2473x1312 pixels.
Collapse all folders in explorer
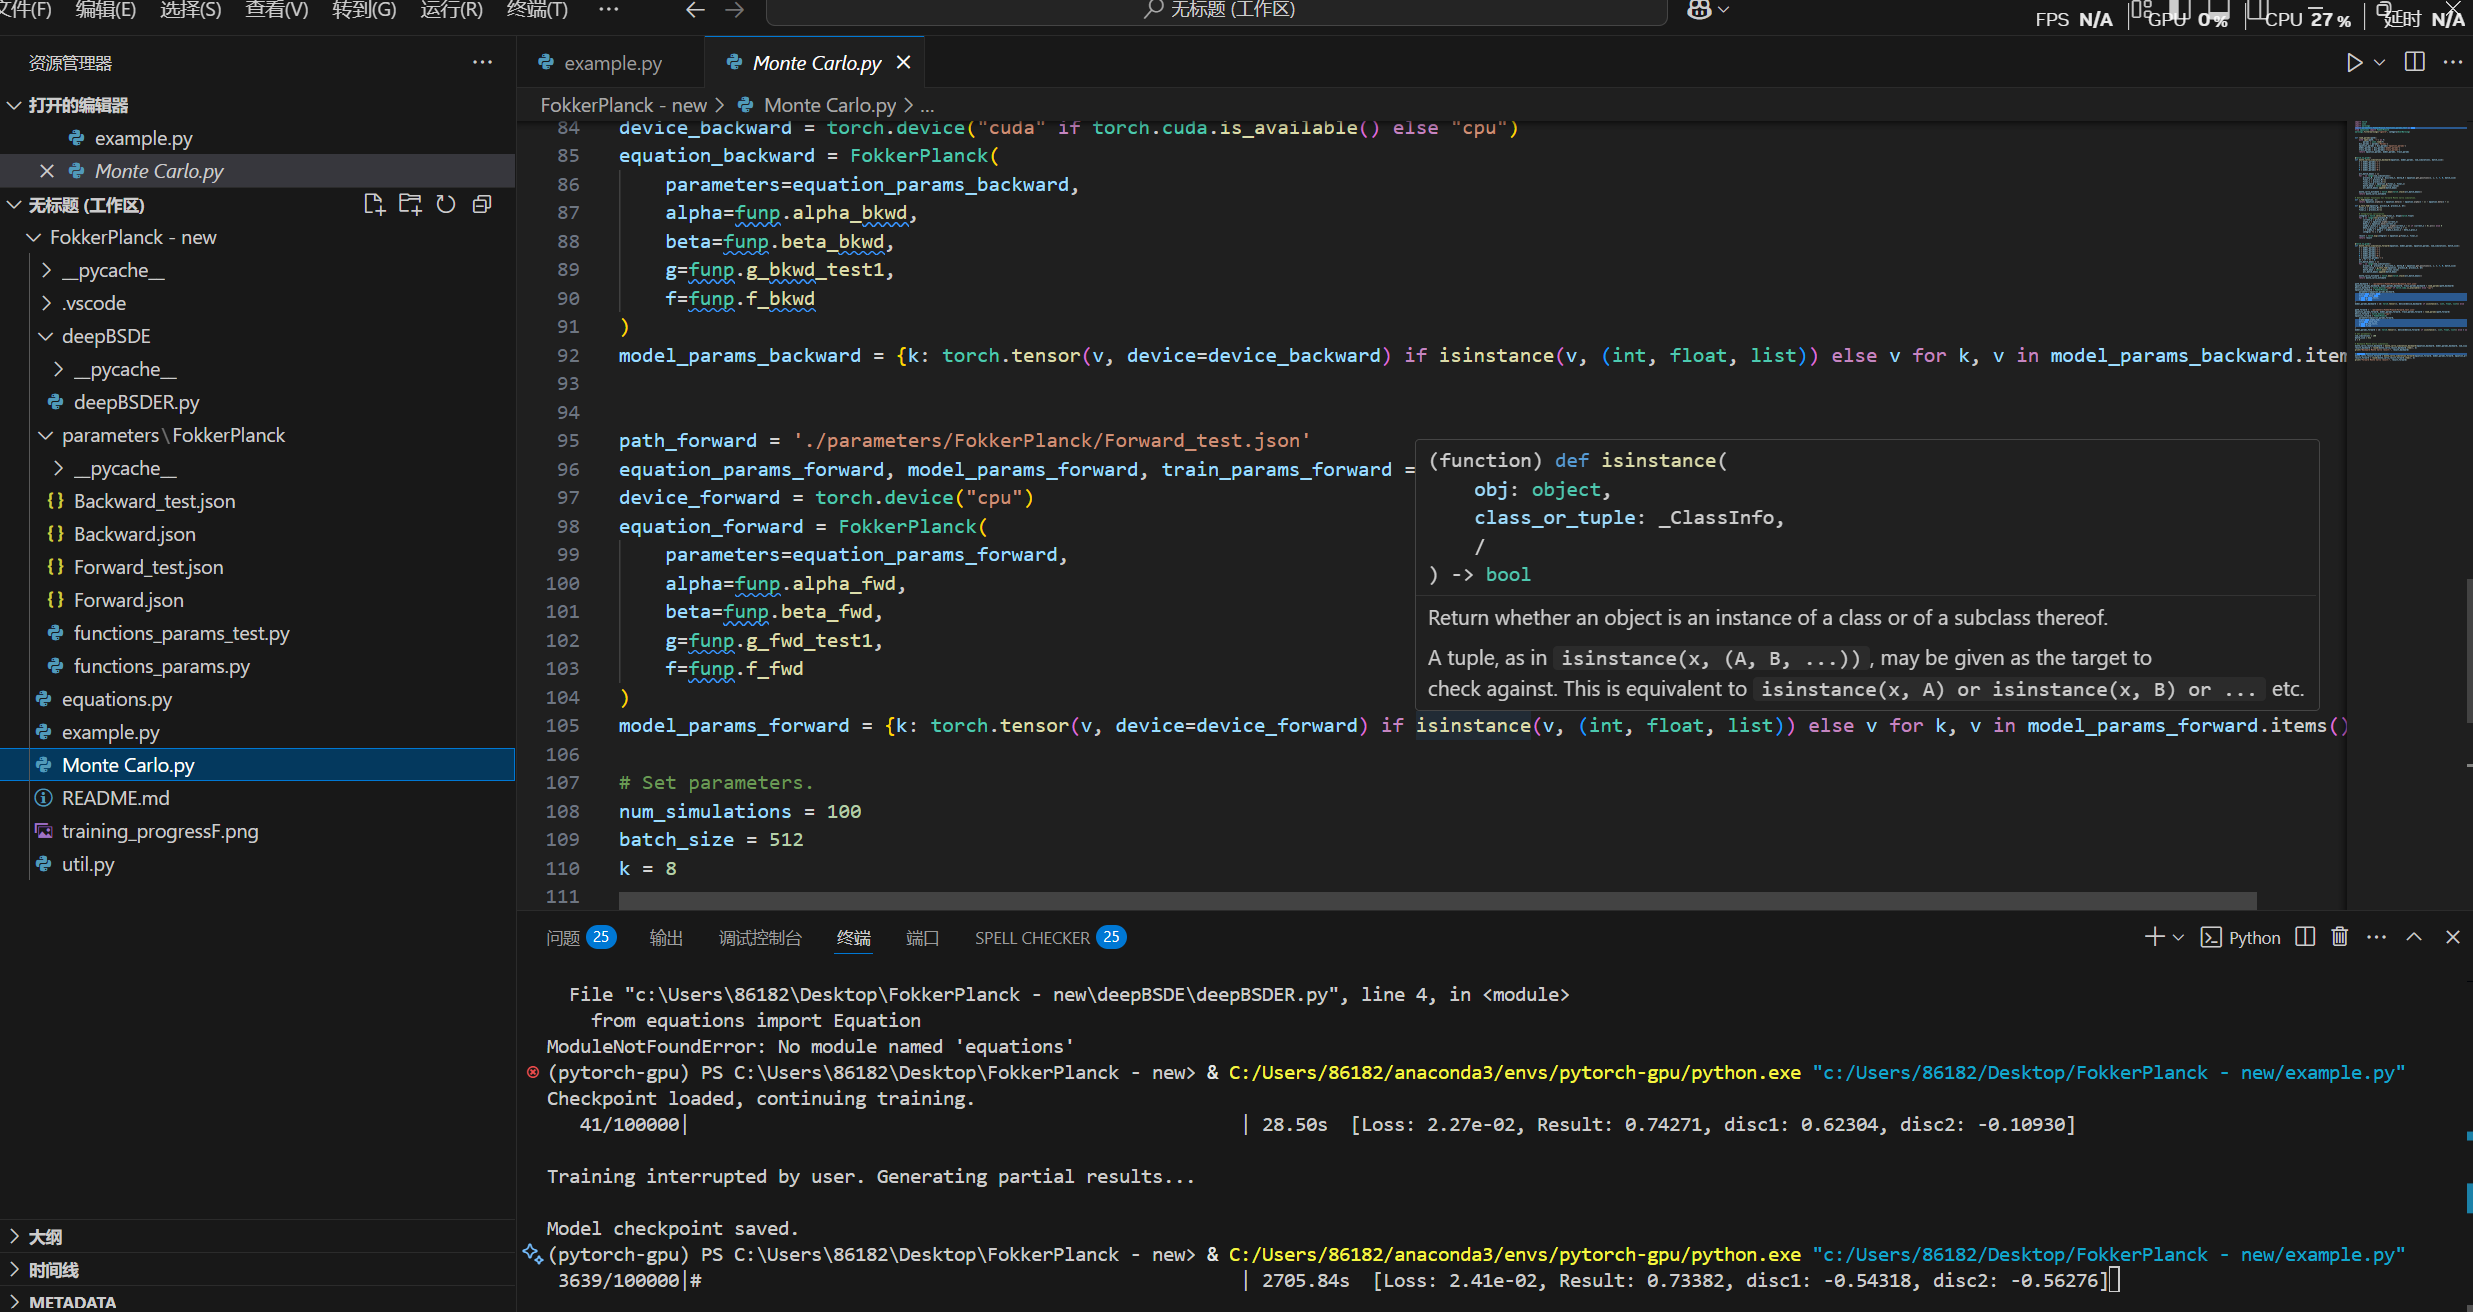tap(482, 205)
